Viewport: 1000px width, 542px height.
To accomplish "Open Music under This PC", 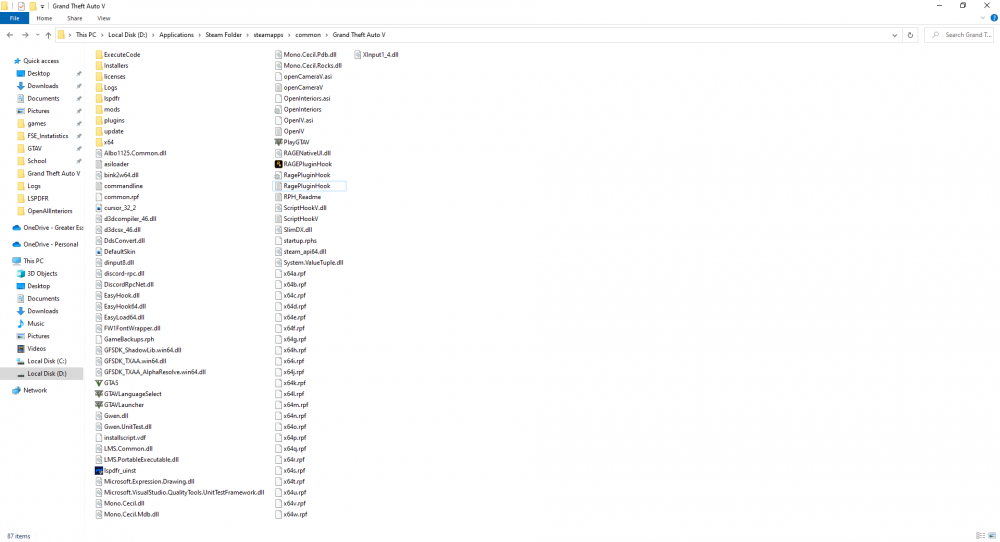I will click(x=36, y=324).
